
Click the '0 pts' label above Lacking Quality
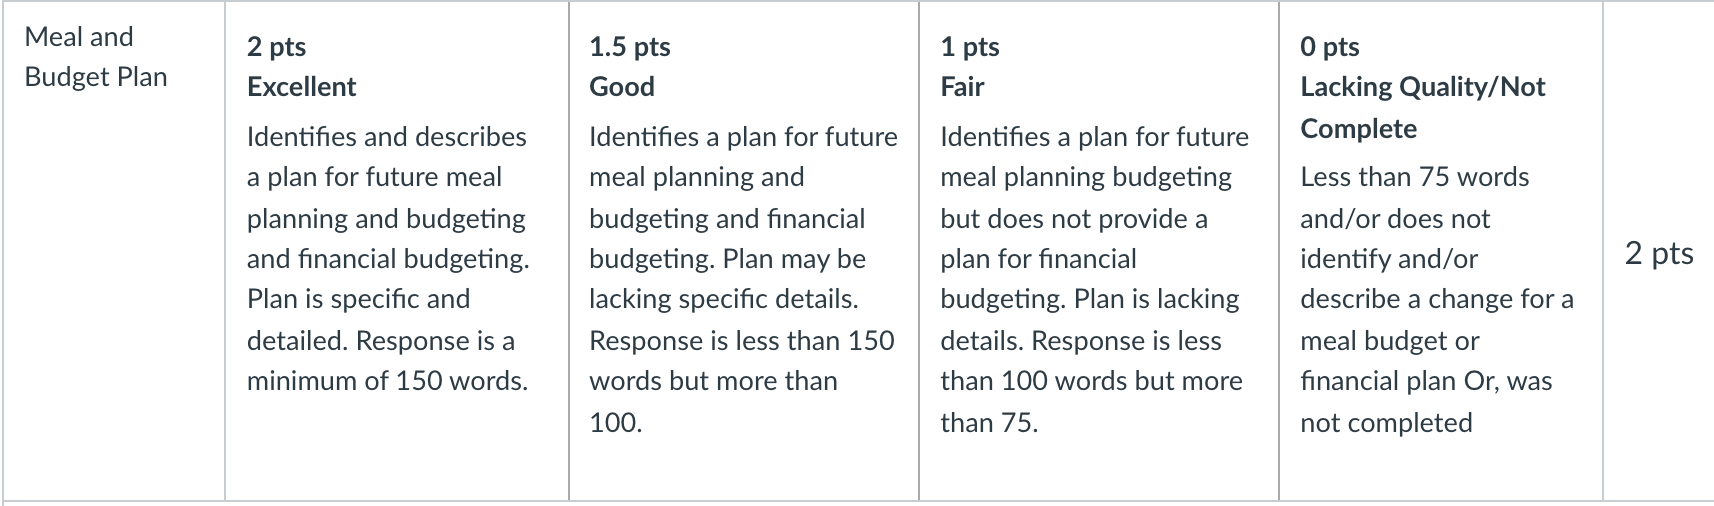click(1330, 47)
